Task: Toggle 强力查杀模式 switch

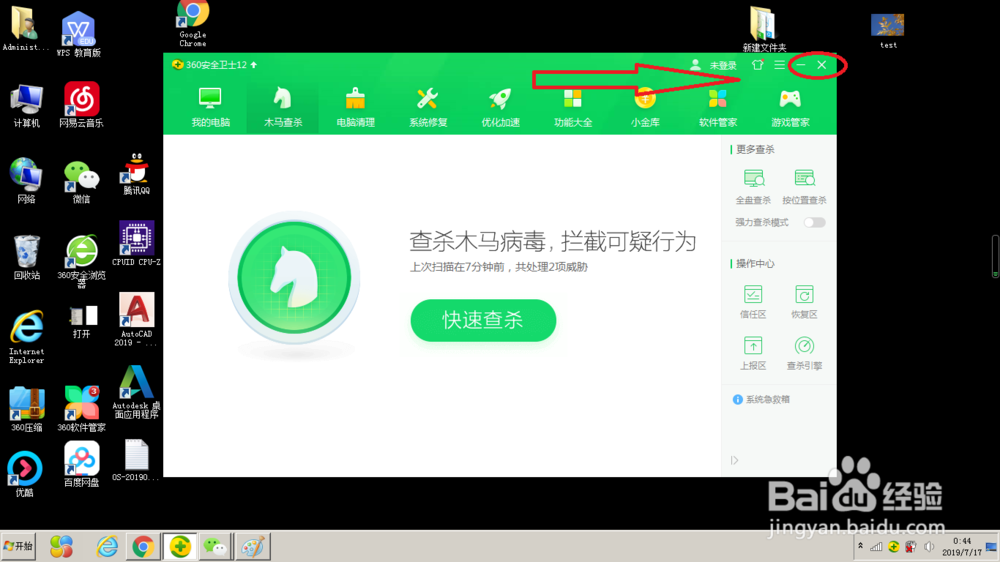Action: pyautogui.click(x=814, y=222)
